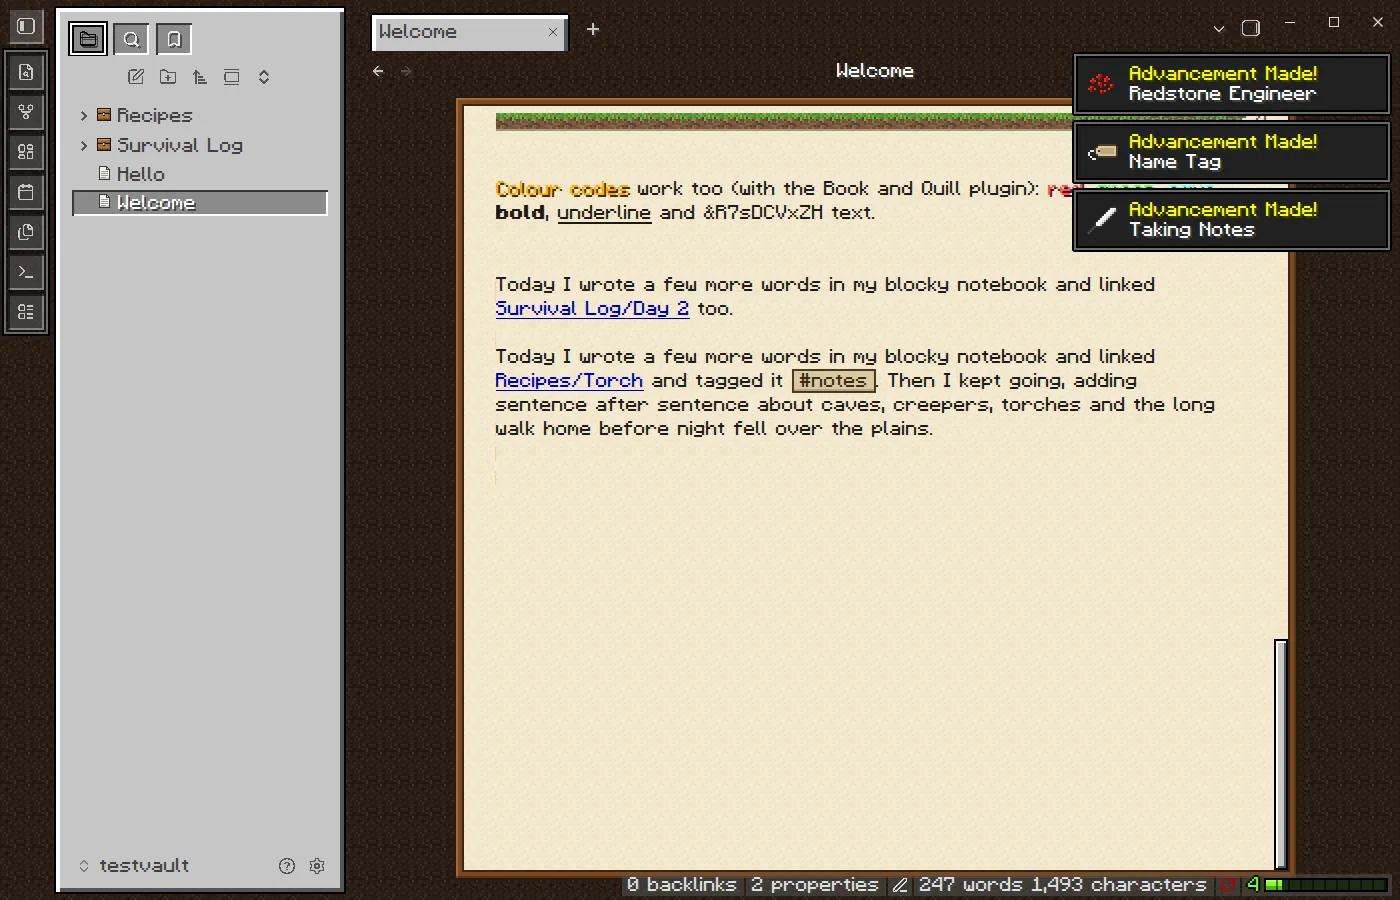Collapse the left sidebar with the ribbon toggle
The width and height of the screenshot is (1400, 900).
26,26
